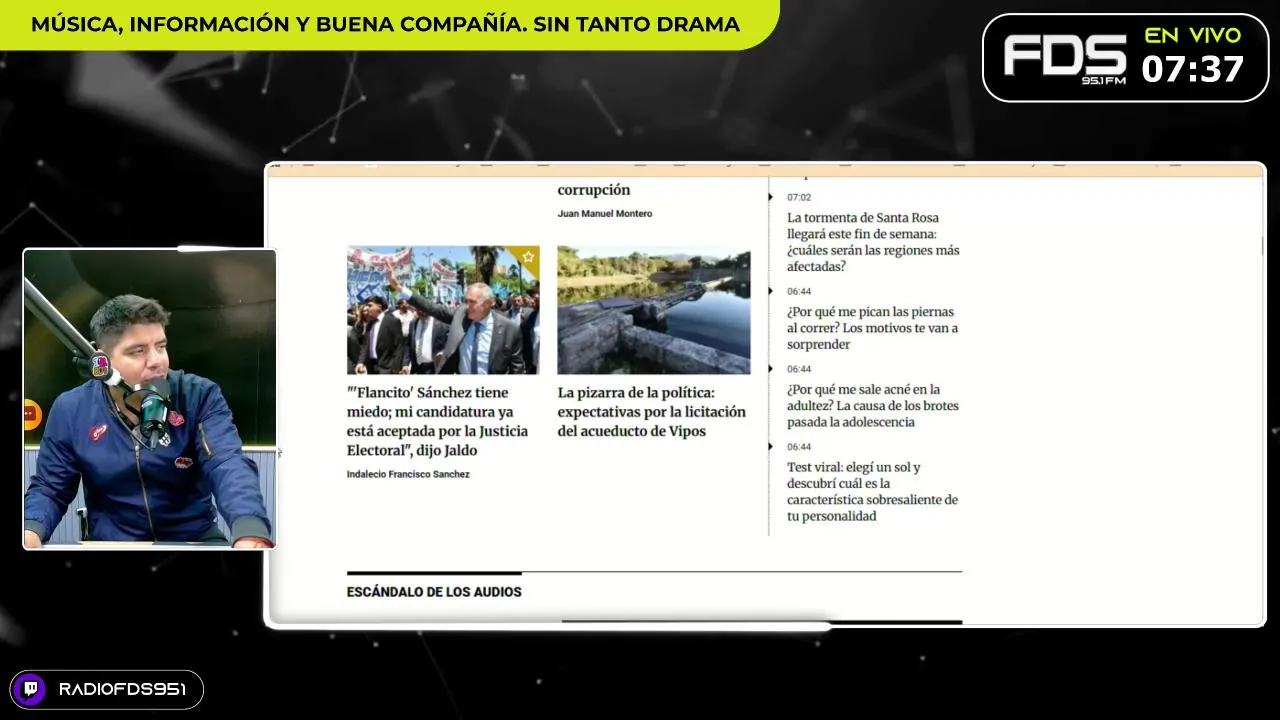1280x720 pixels.
Task: Click the Twitch logo icon
Action: coord(29,690)
